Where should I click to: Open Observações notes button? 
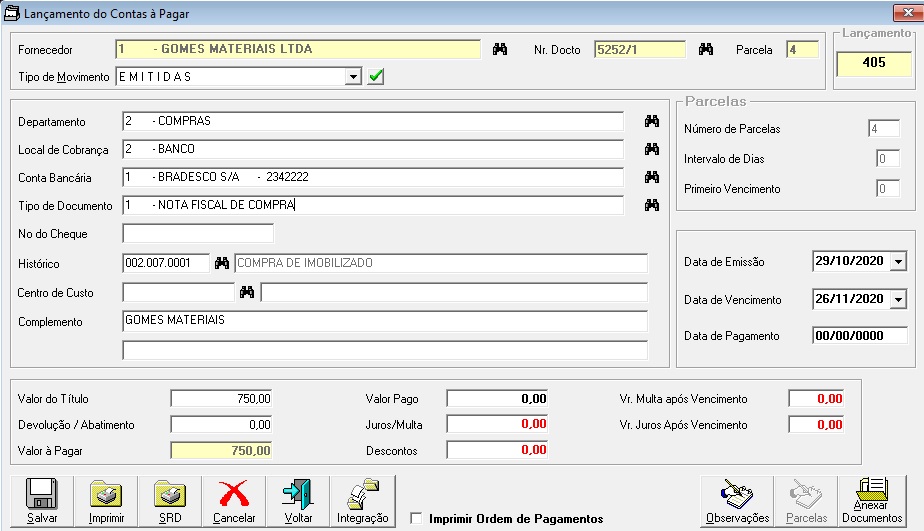click(737, 502)
